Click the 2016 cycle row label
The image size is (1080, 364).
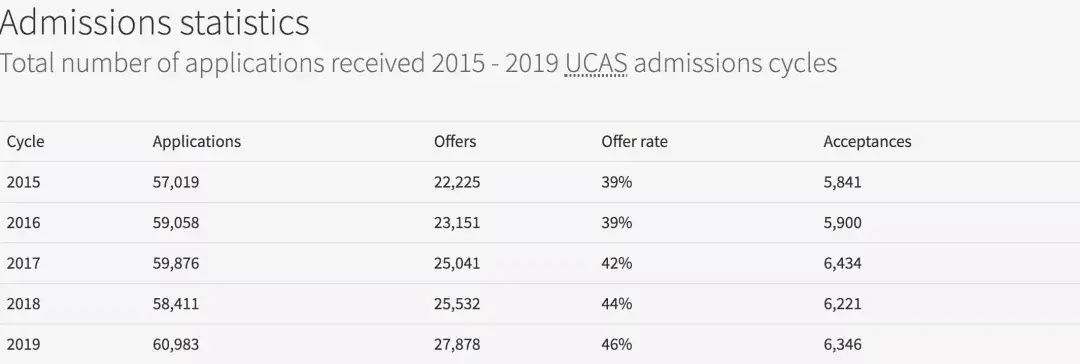point(23,223)
